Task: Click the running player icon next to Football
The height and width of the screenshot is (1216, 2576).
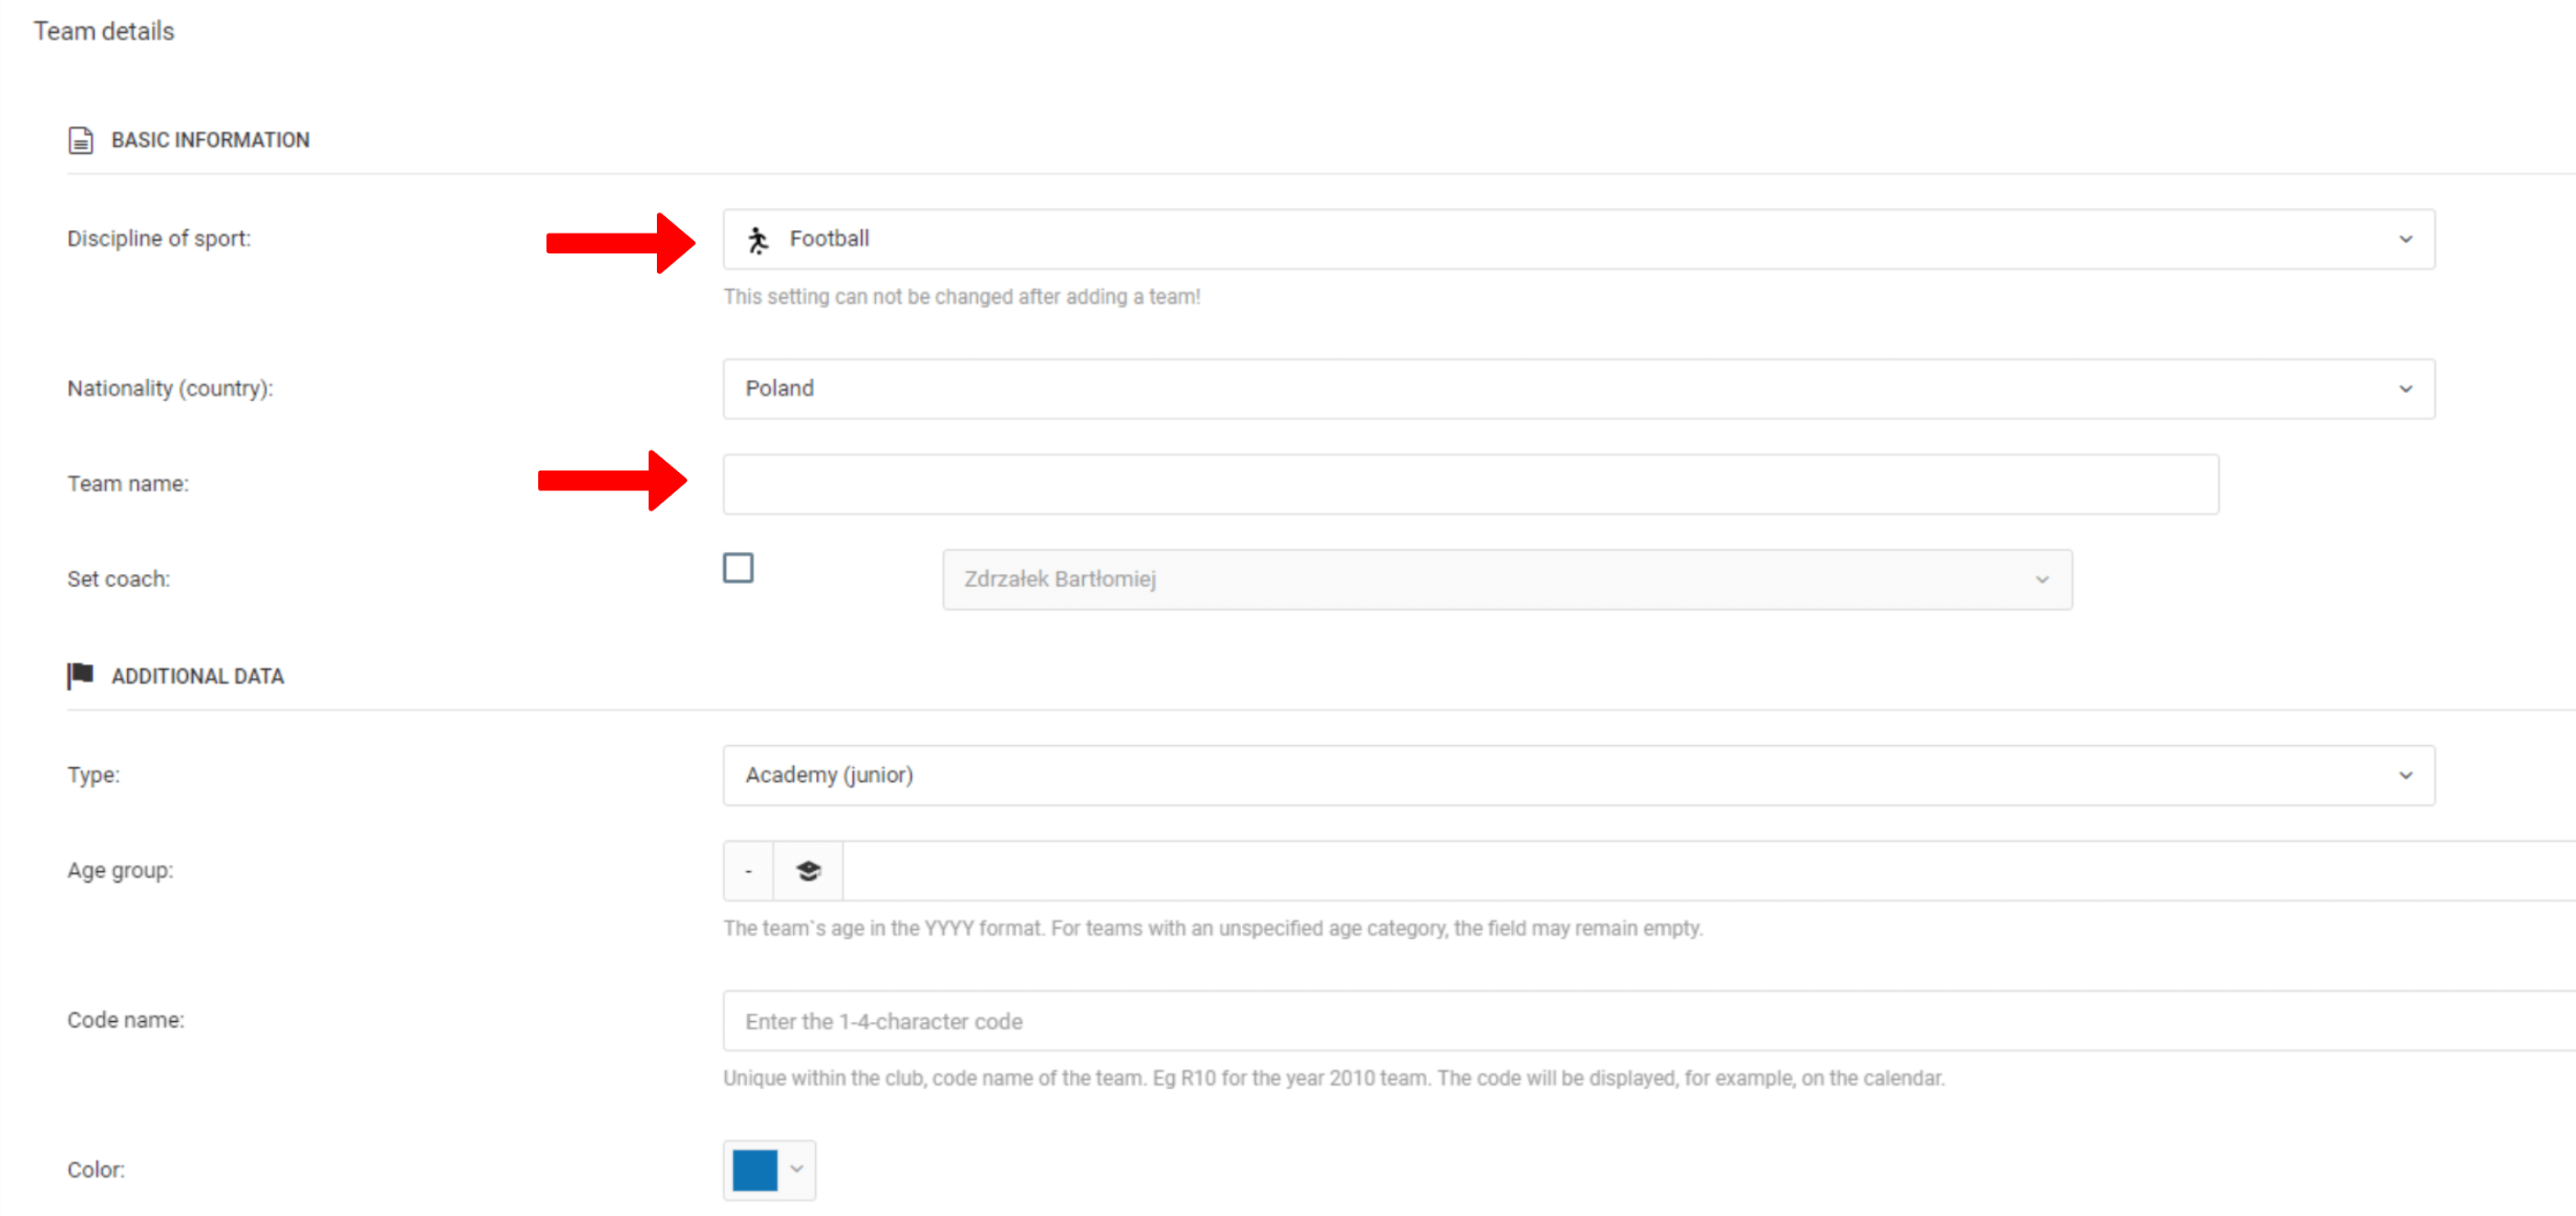Action: [x=758, y=239]
